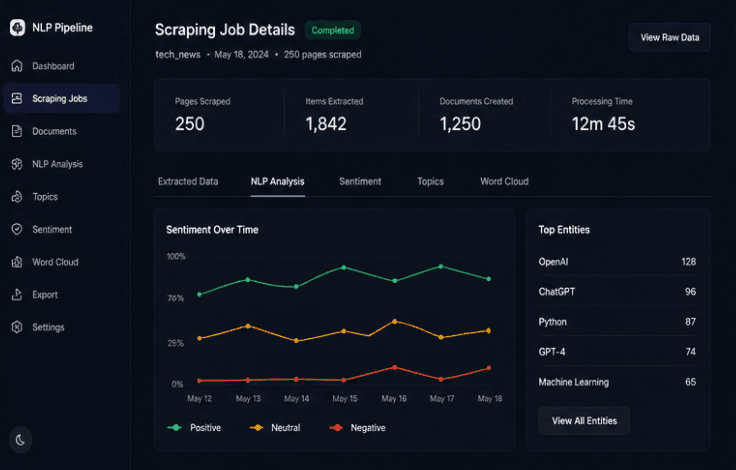
Task: Click the Export upload icon
Action: (17, 294)
